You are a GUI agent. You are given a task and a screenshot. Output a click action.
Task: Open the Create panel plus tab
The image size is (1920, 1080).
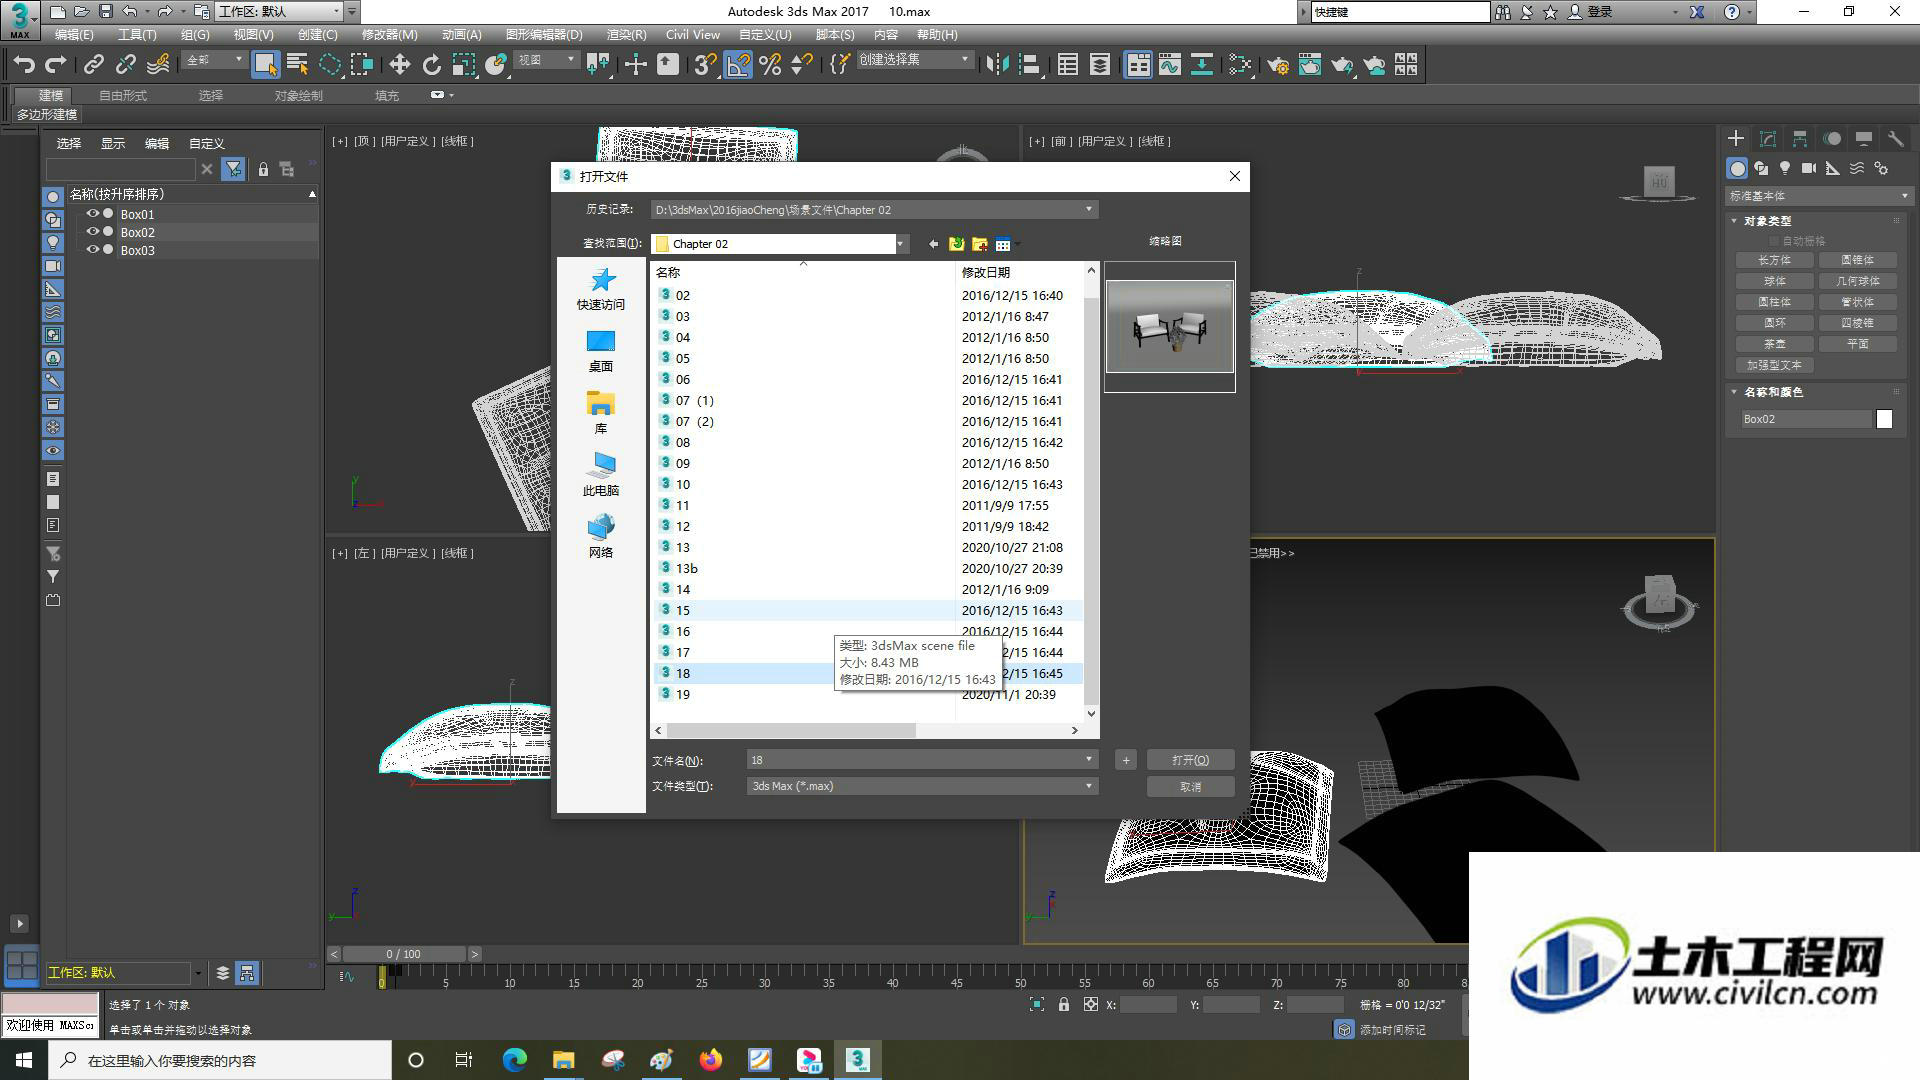pyautogui.click(x=1736, y=139)
